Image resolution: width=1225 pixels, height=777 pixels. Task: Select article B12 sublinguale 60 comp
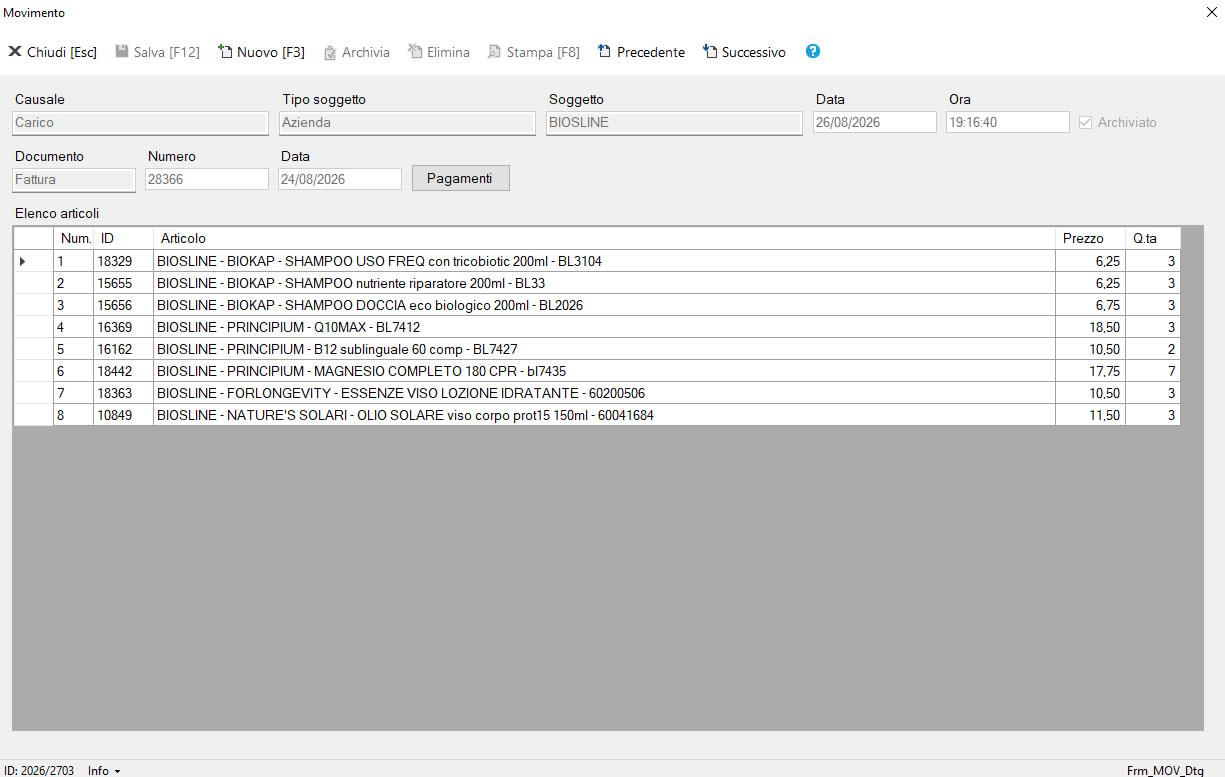point(605,349)
